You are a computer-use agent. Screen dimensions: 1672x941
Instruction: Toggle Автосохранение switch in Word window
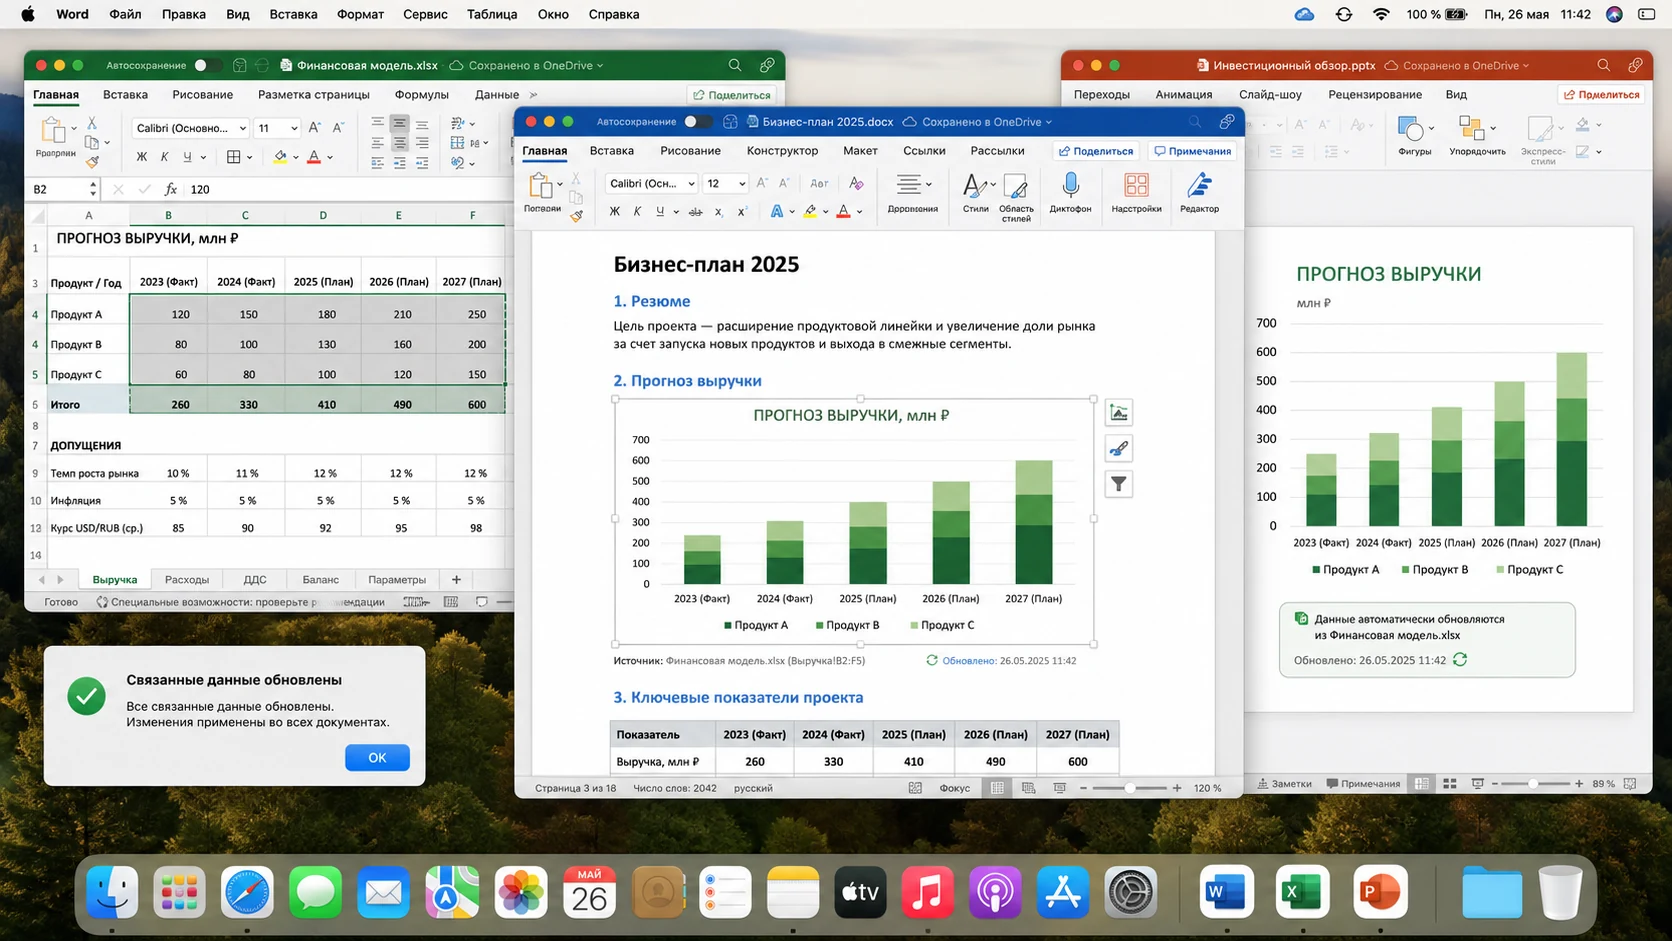click(697, 122)
